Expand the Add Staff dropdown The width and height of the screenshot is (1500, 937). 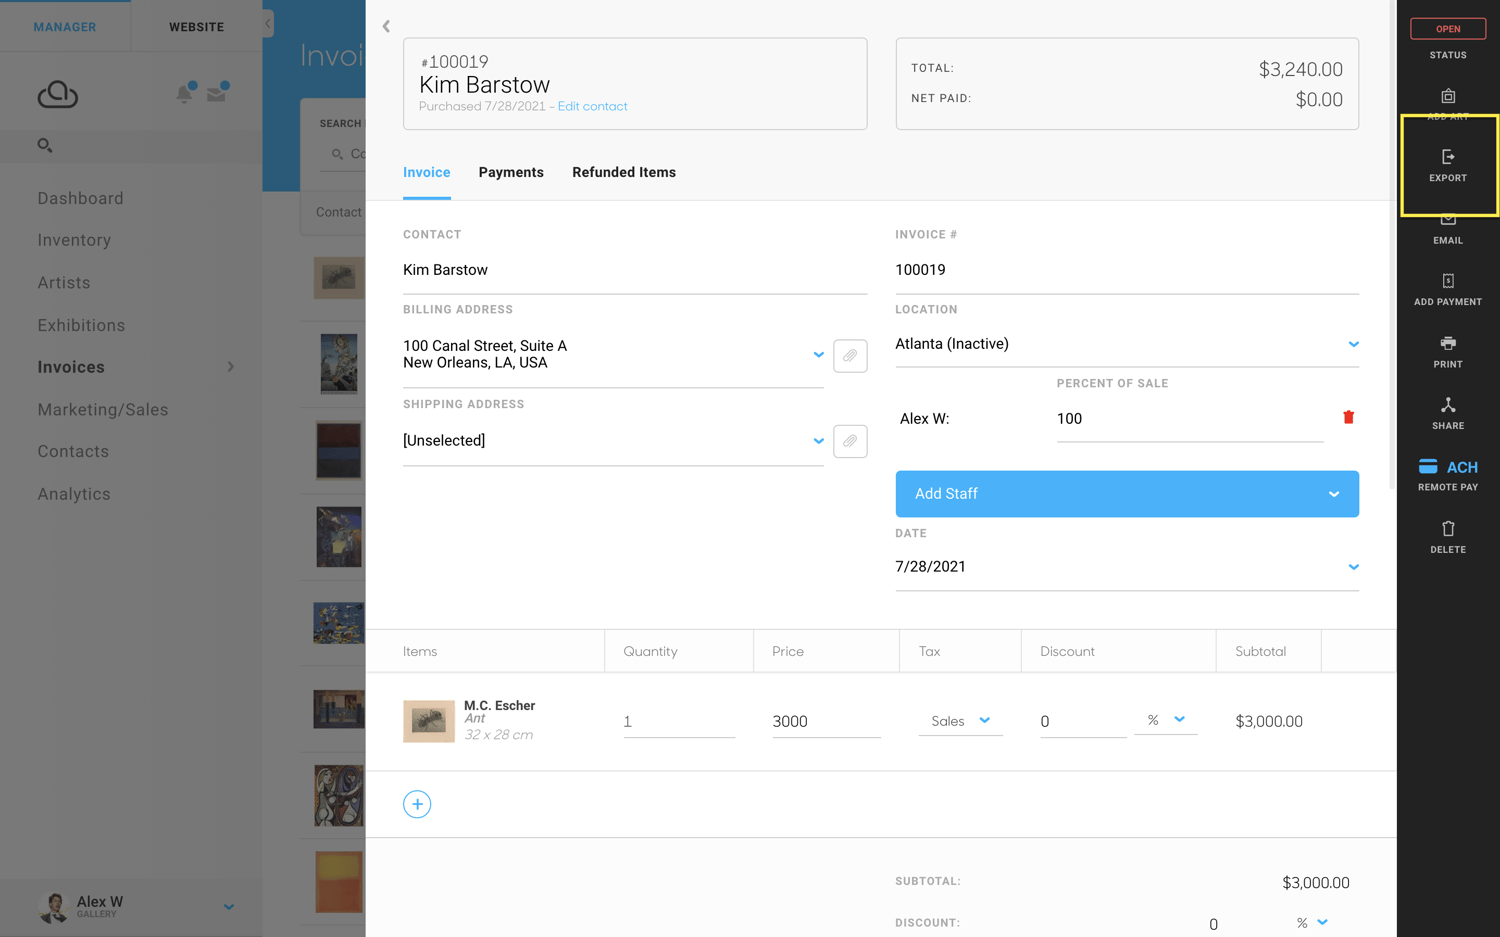click(1332, 493)
